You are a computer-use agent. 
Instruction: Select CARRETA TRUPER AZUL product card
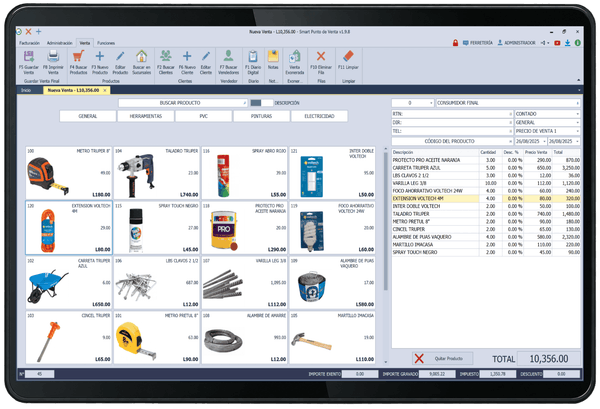tap(69, 282)
